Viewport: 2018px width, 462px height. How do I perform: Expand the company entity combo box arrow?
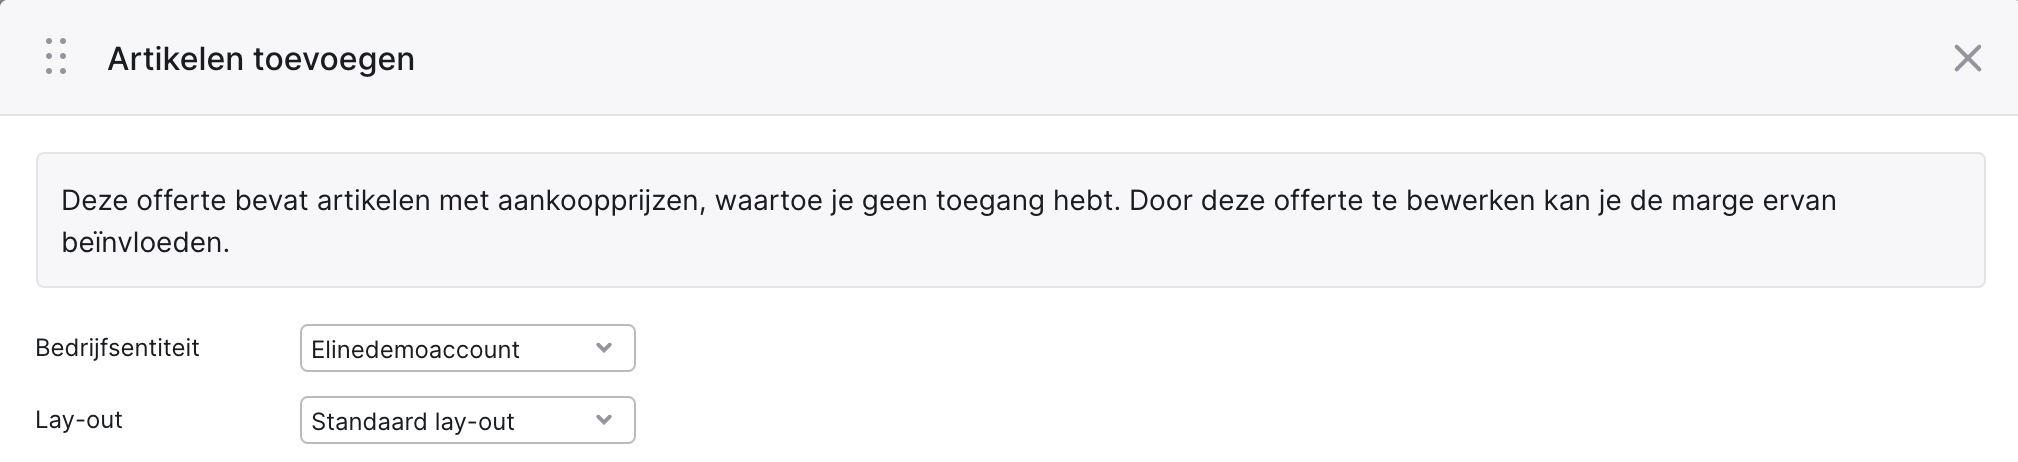(x=603, y=348)
